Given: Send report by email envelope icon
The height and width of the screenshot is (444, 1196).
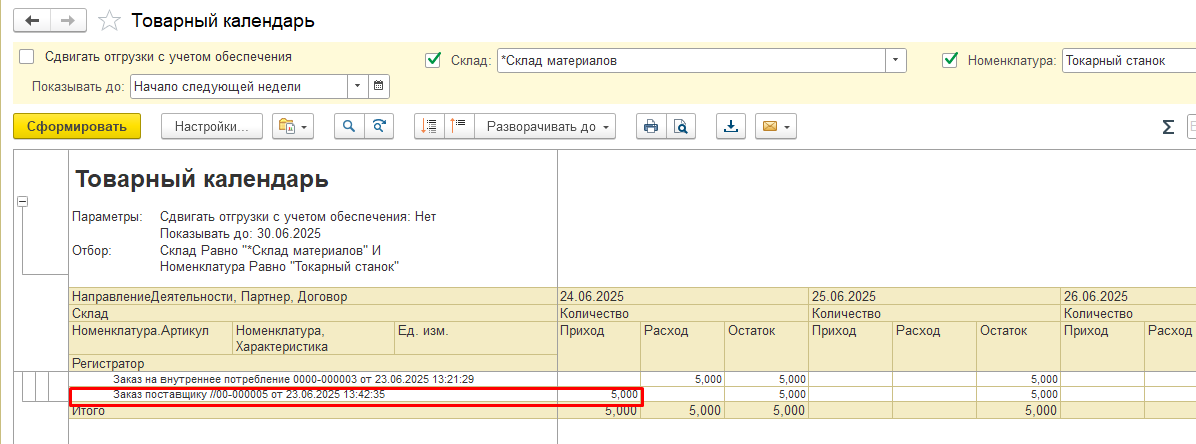Looking at the screenshot, I should 776,127.
